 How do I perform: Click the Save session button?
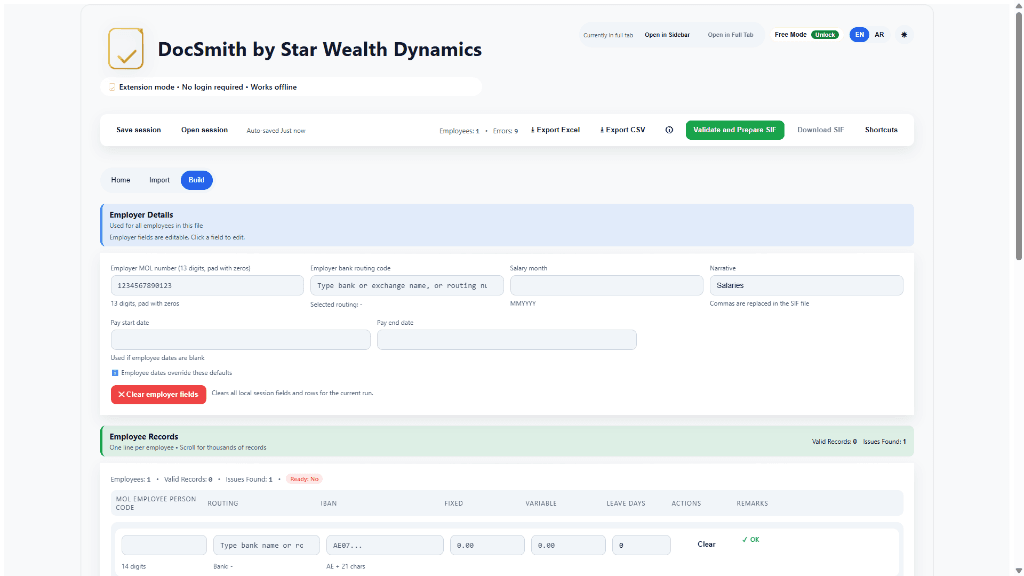point(138,130)
